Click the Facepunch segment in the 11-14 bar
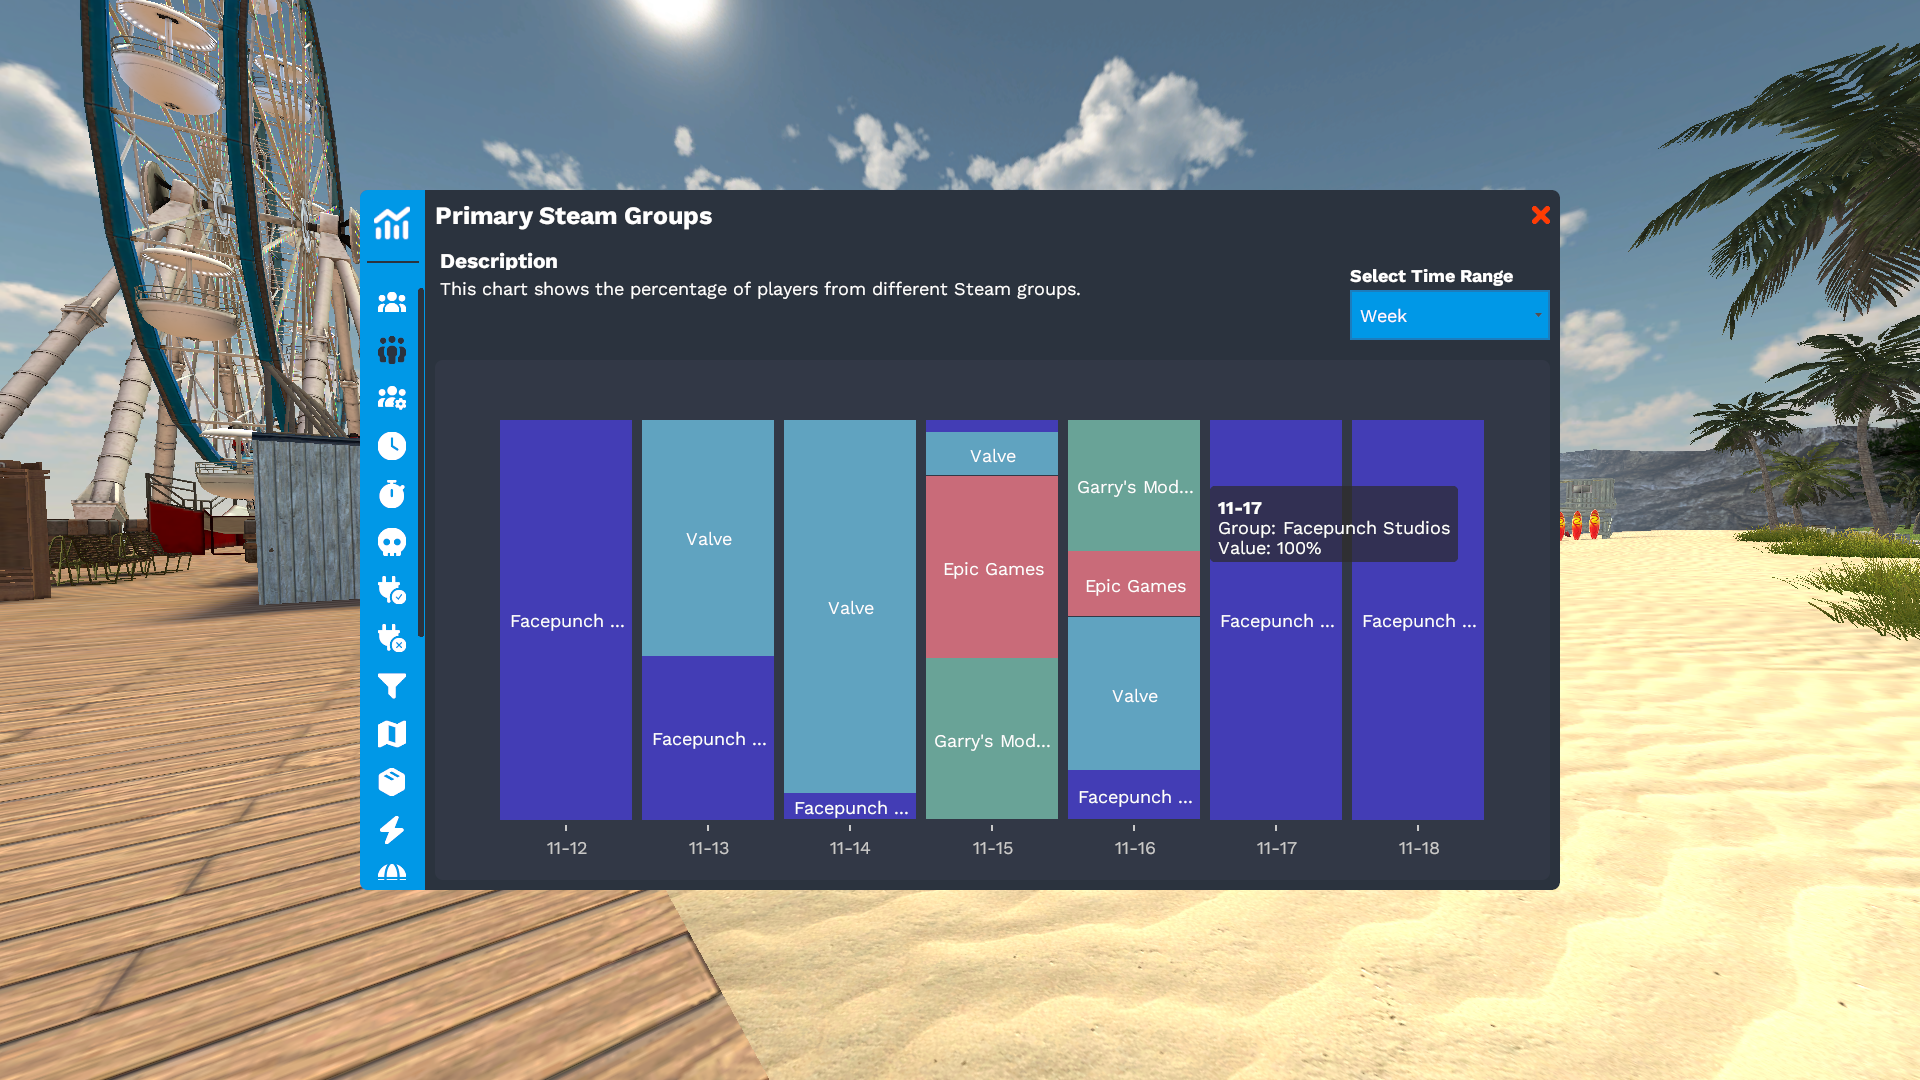1920x1080 pixels. (850, 807)
